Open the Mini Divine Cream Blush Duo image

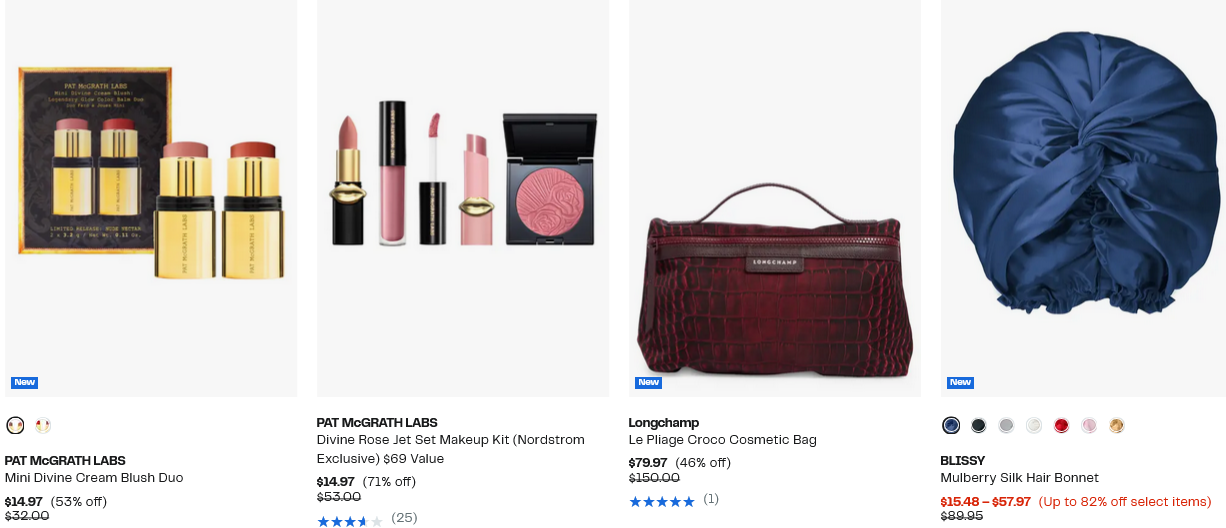151,198
